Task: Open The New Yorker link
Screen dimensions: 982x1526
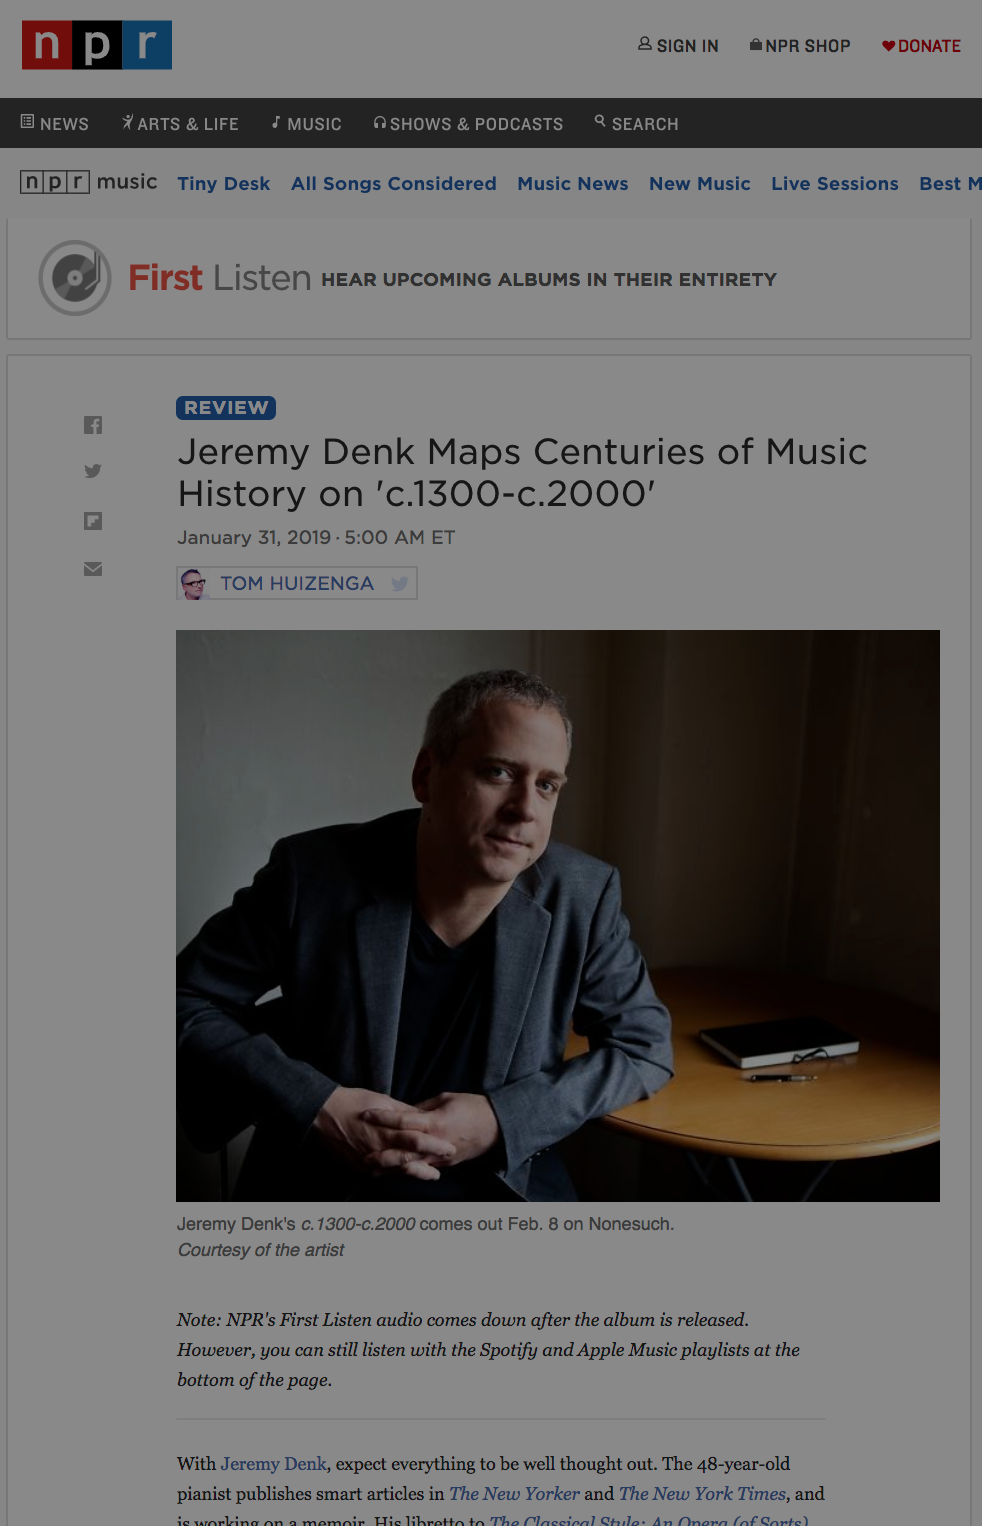Action: point(514,1494)
